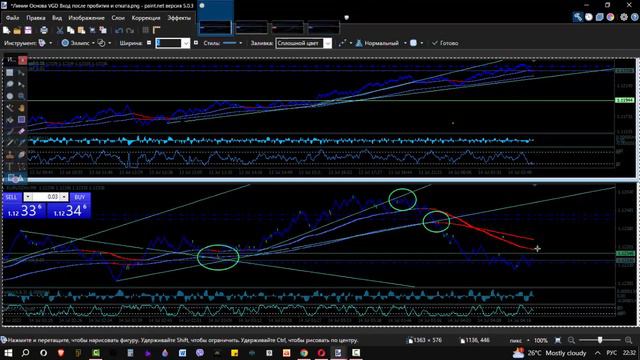Open the Заливка Сплошной цвет combo box
Viewport: 640px width, 360px height.
pos(303,43)
